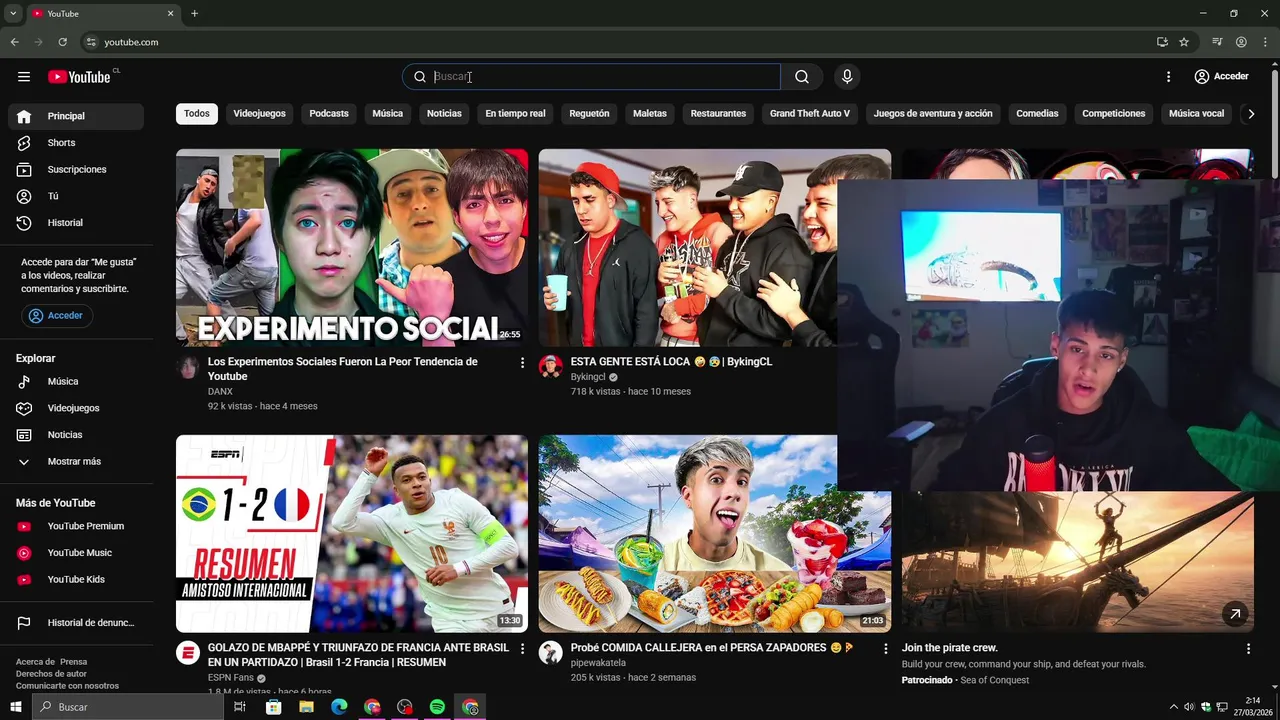Open YouTube Kids link

[x=76, y=579]
